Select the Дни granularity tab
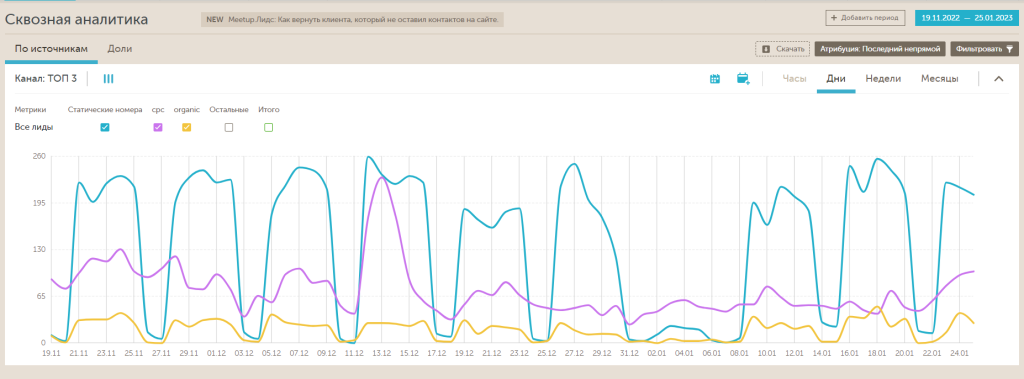 836,79
